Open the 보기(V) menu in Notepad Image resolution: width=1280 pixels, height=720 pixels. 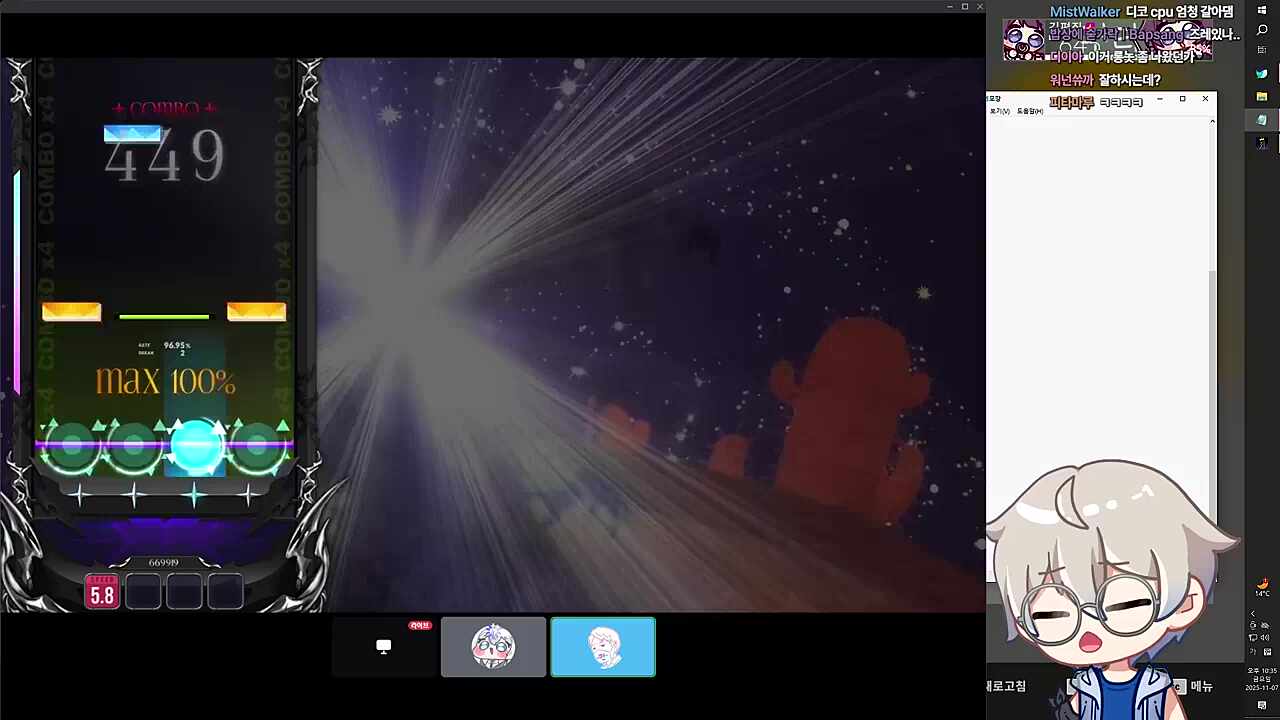999,111
